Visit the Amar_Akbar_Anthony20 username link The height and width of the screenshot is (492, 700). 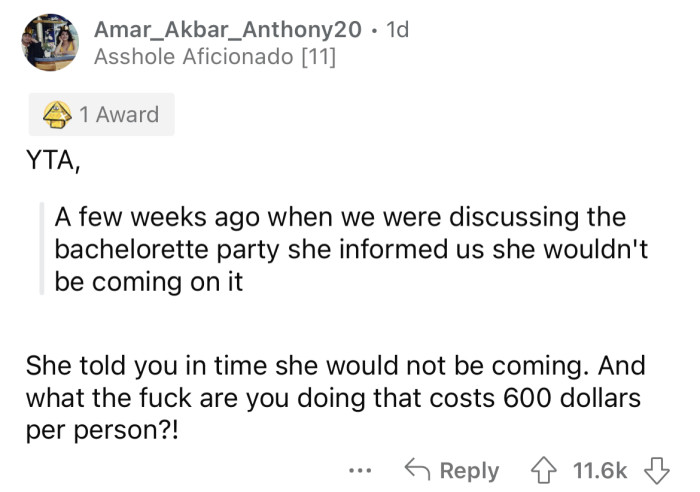pos(227,30)
